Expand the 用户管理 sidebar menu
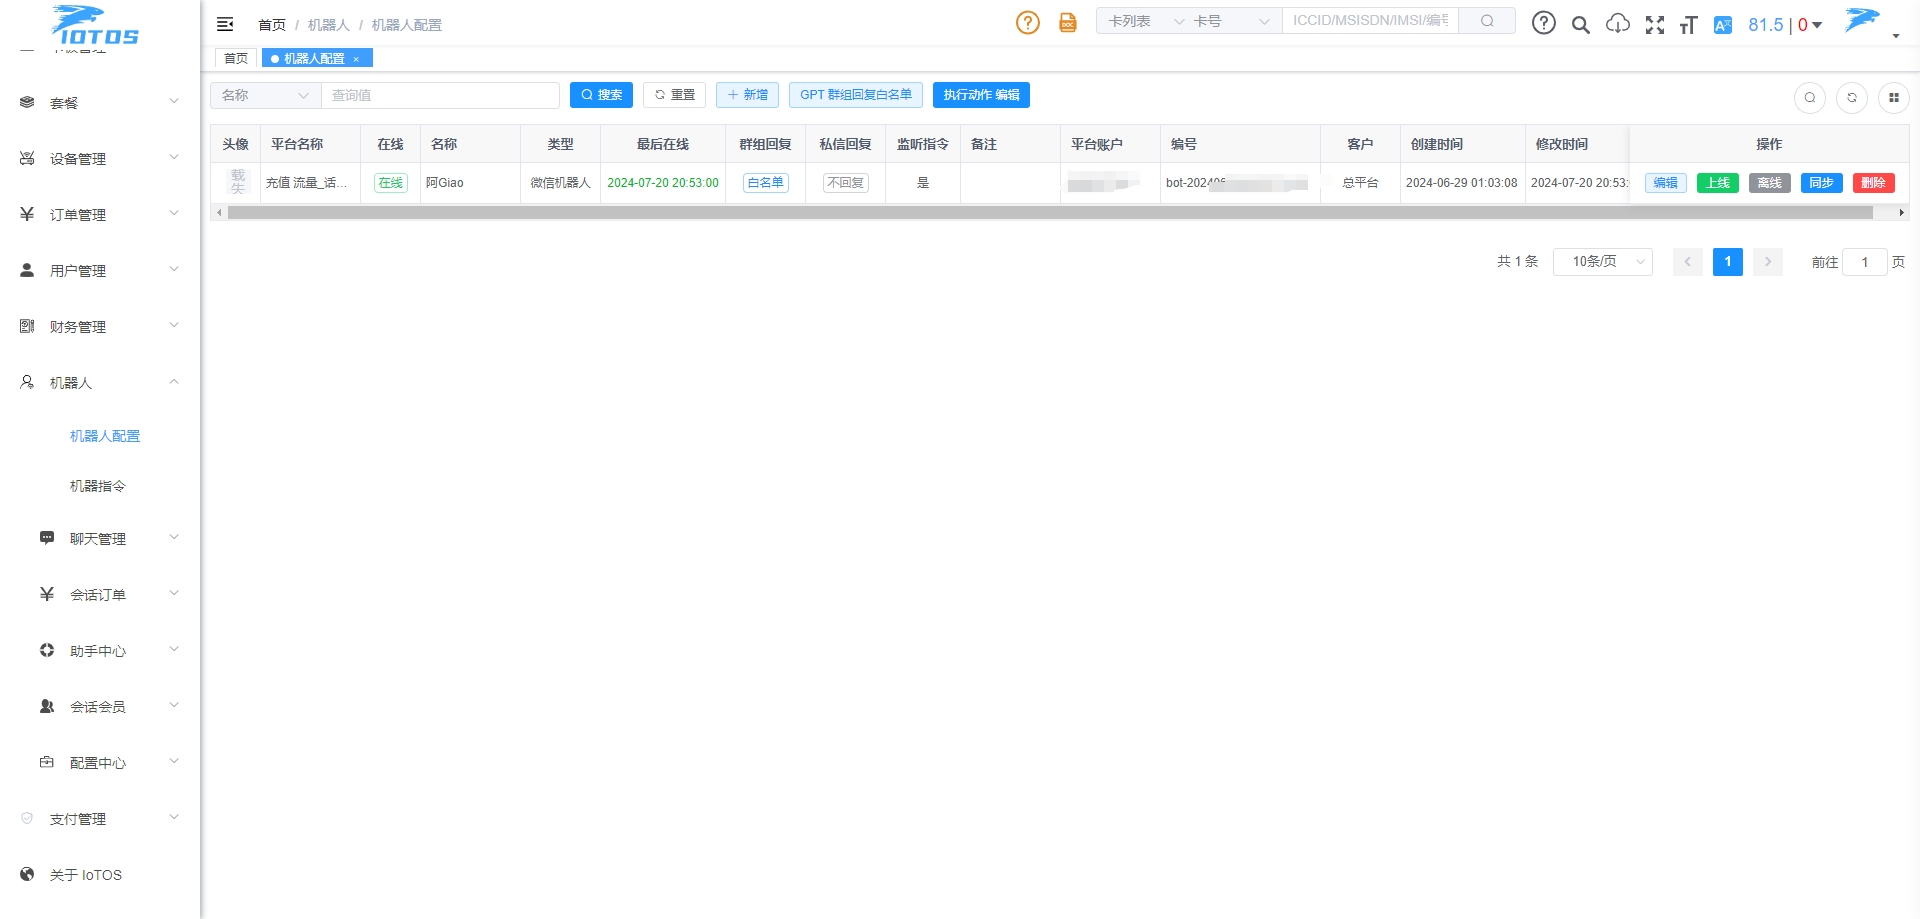 coord(100,270)
